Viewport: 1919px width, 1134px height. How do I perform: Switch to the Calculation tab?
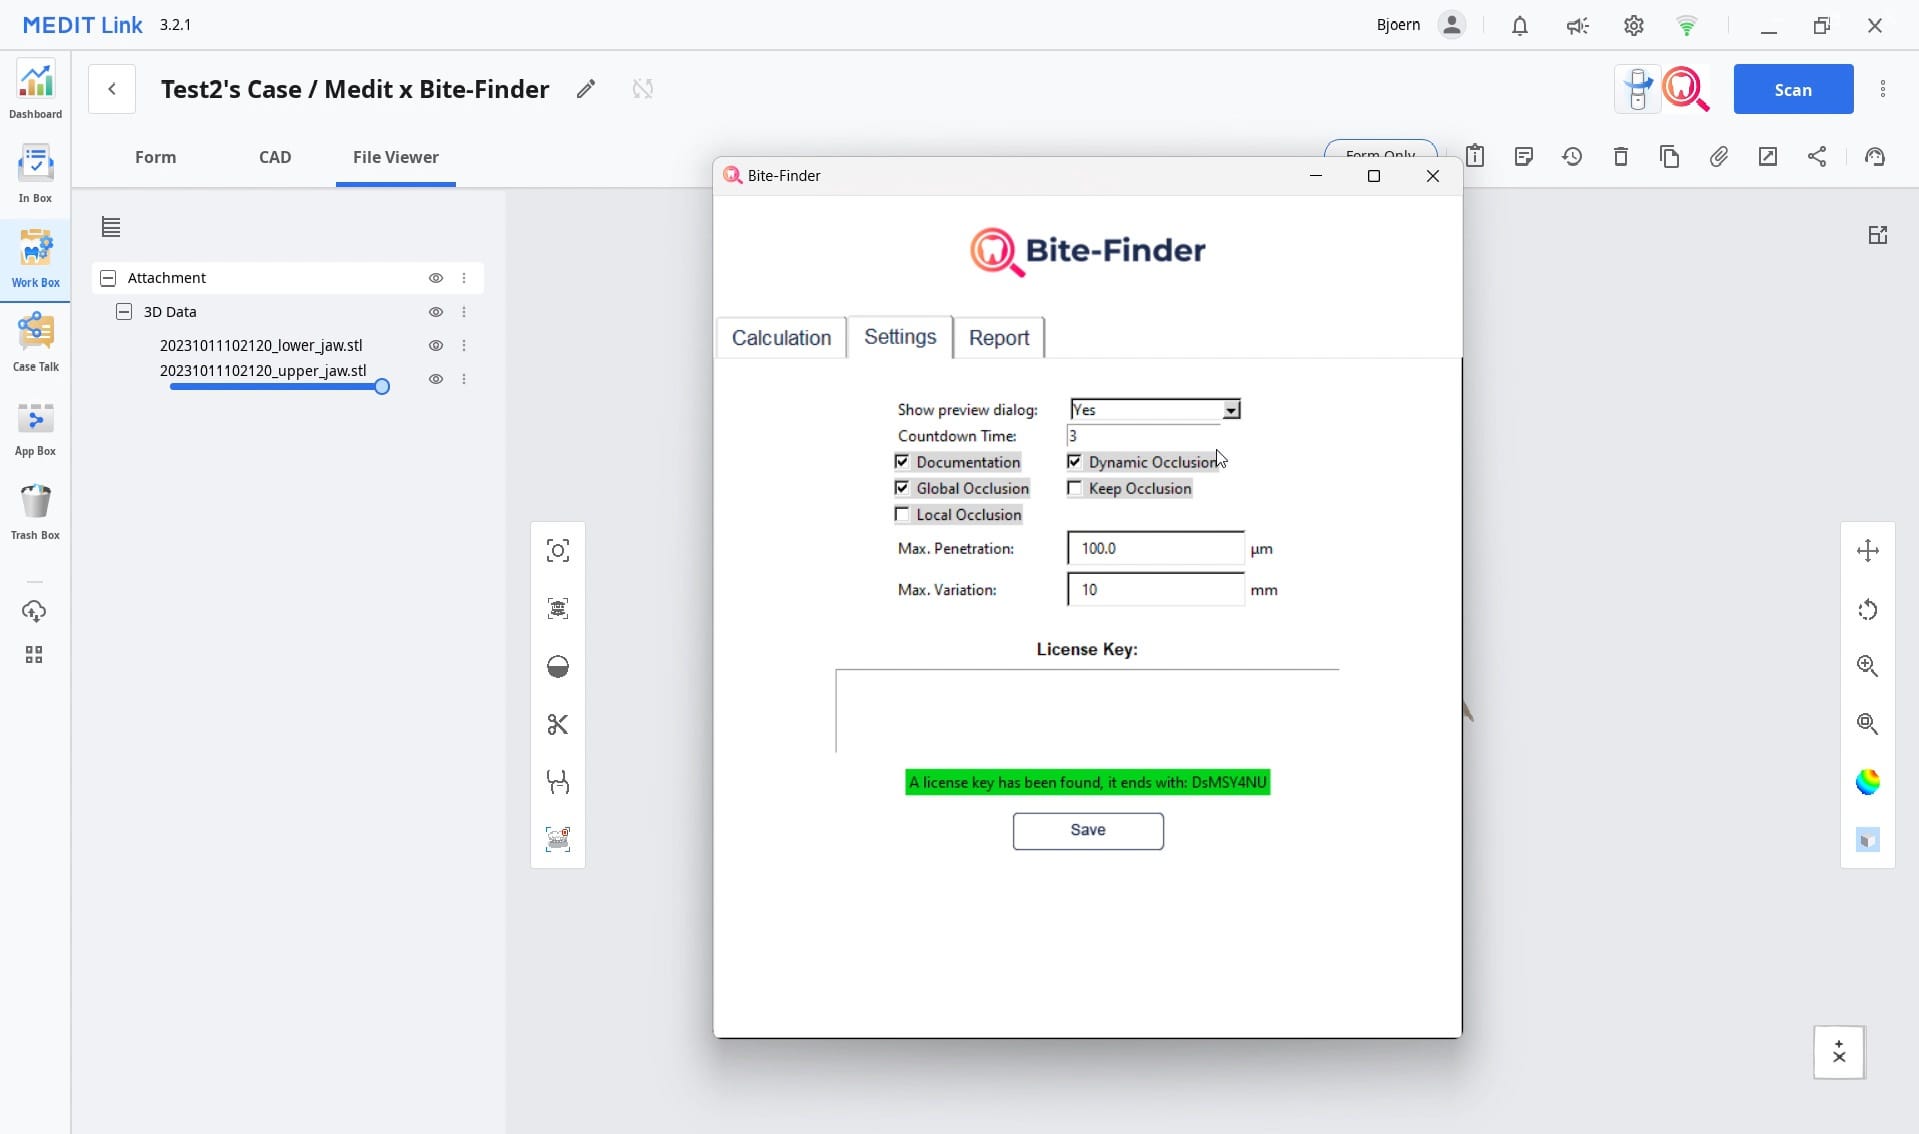tap(781, 338)
